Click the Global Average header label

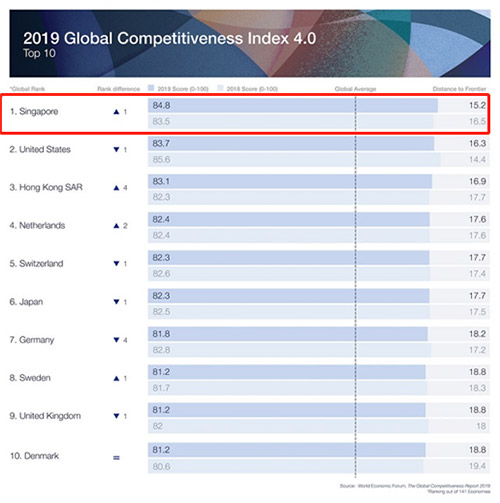[355, 89]
